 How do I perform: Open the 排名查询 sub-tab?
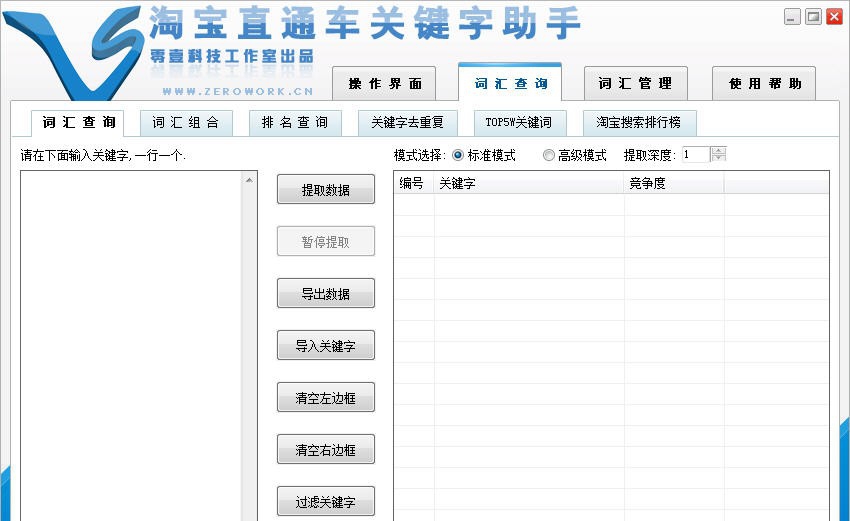[x=295, y=123]
